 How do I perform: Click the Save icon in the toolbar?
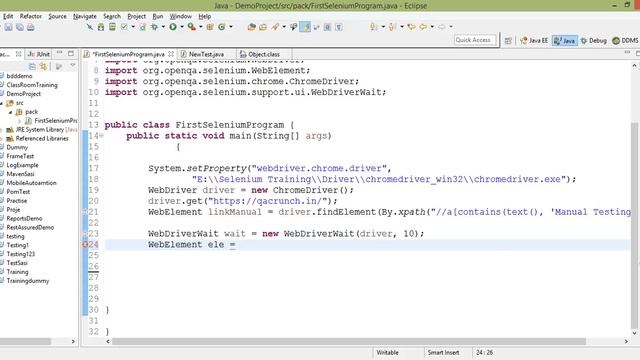coord(8,27)
